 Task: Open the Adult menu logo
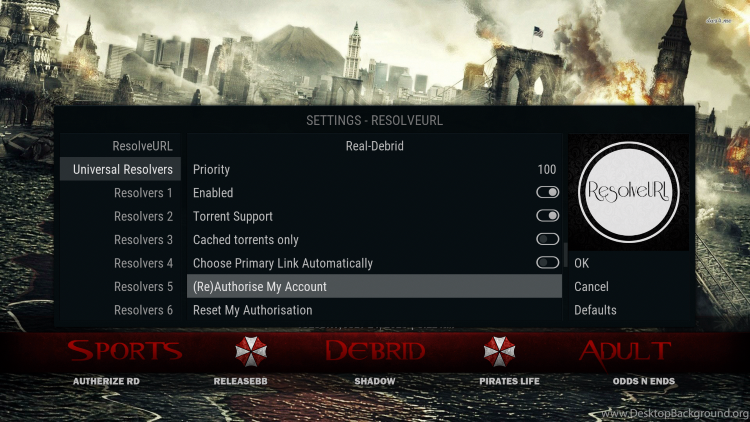625,353
